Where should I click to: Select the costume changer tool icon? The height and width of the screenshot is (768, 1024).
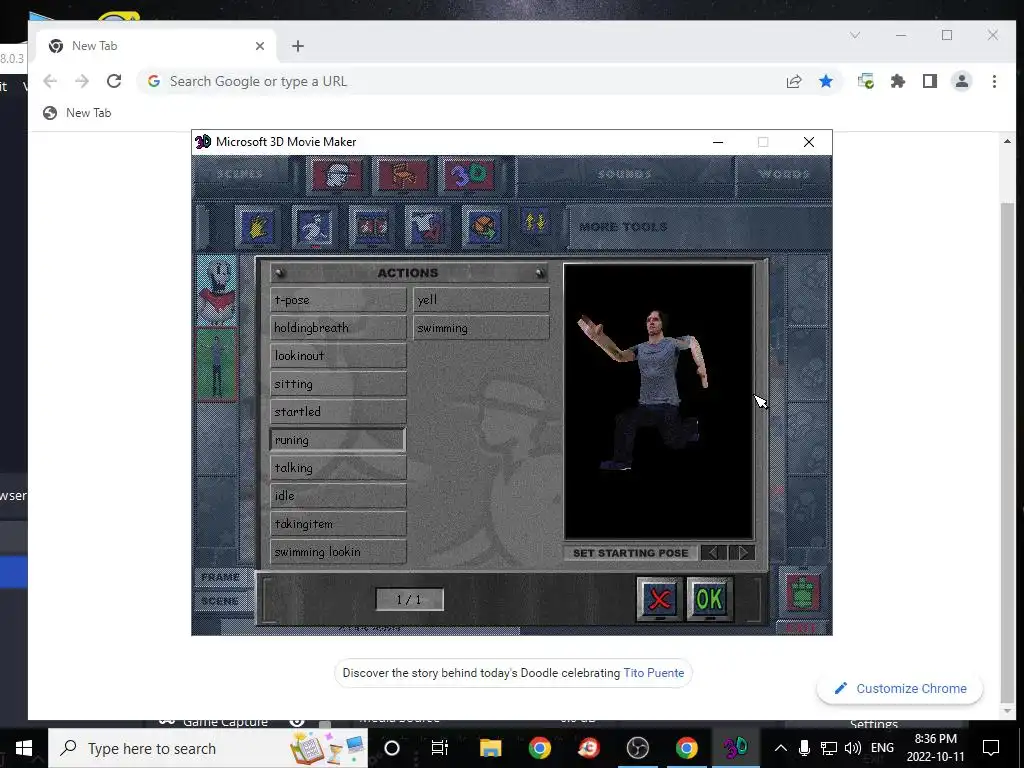pos(426,227)
